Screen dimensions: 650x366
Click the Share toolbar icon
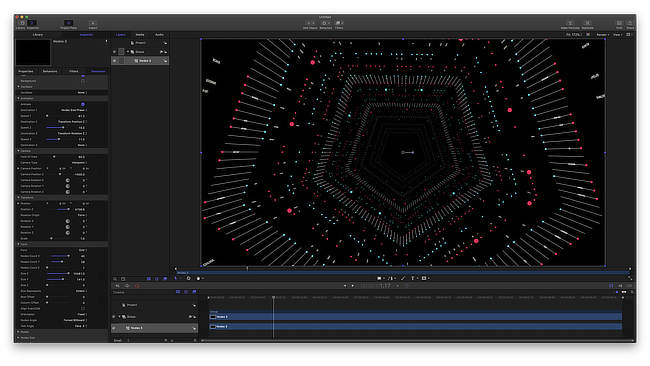point(630,24)
